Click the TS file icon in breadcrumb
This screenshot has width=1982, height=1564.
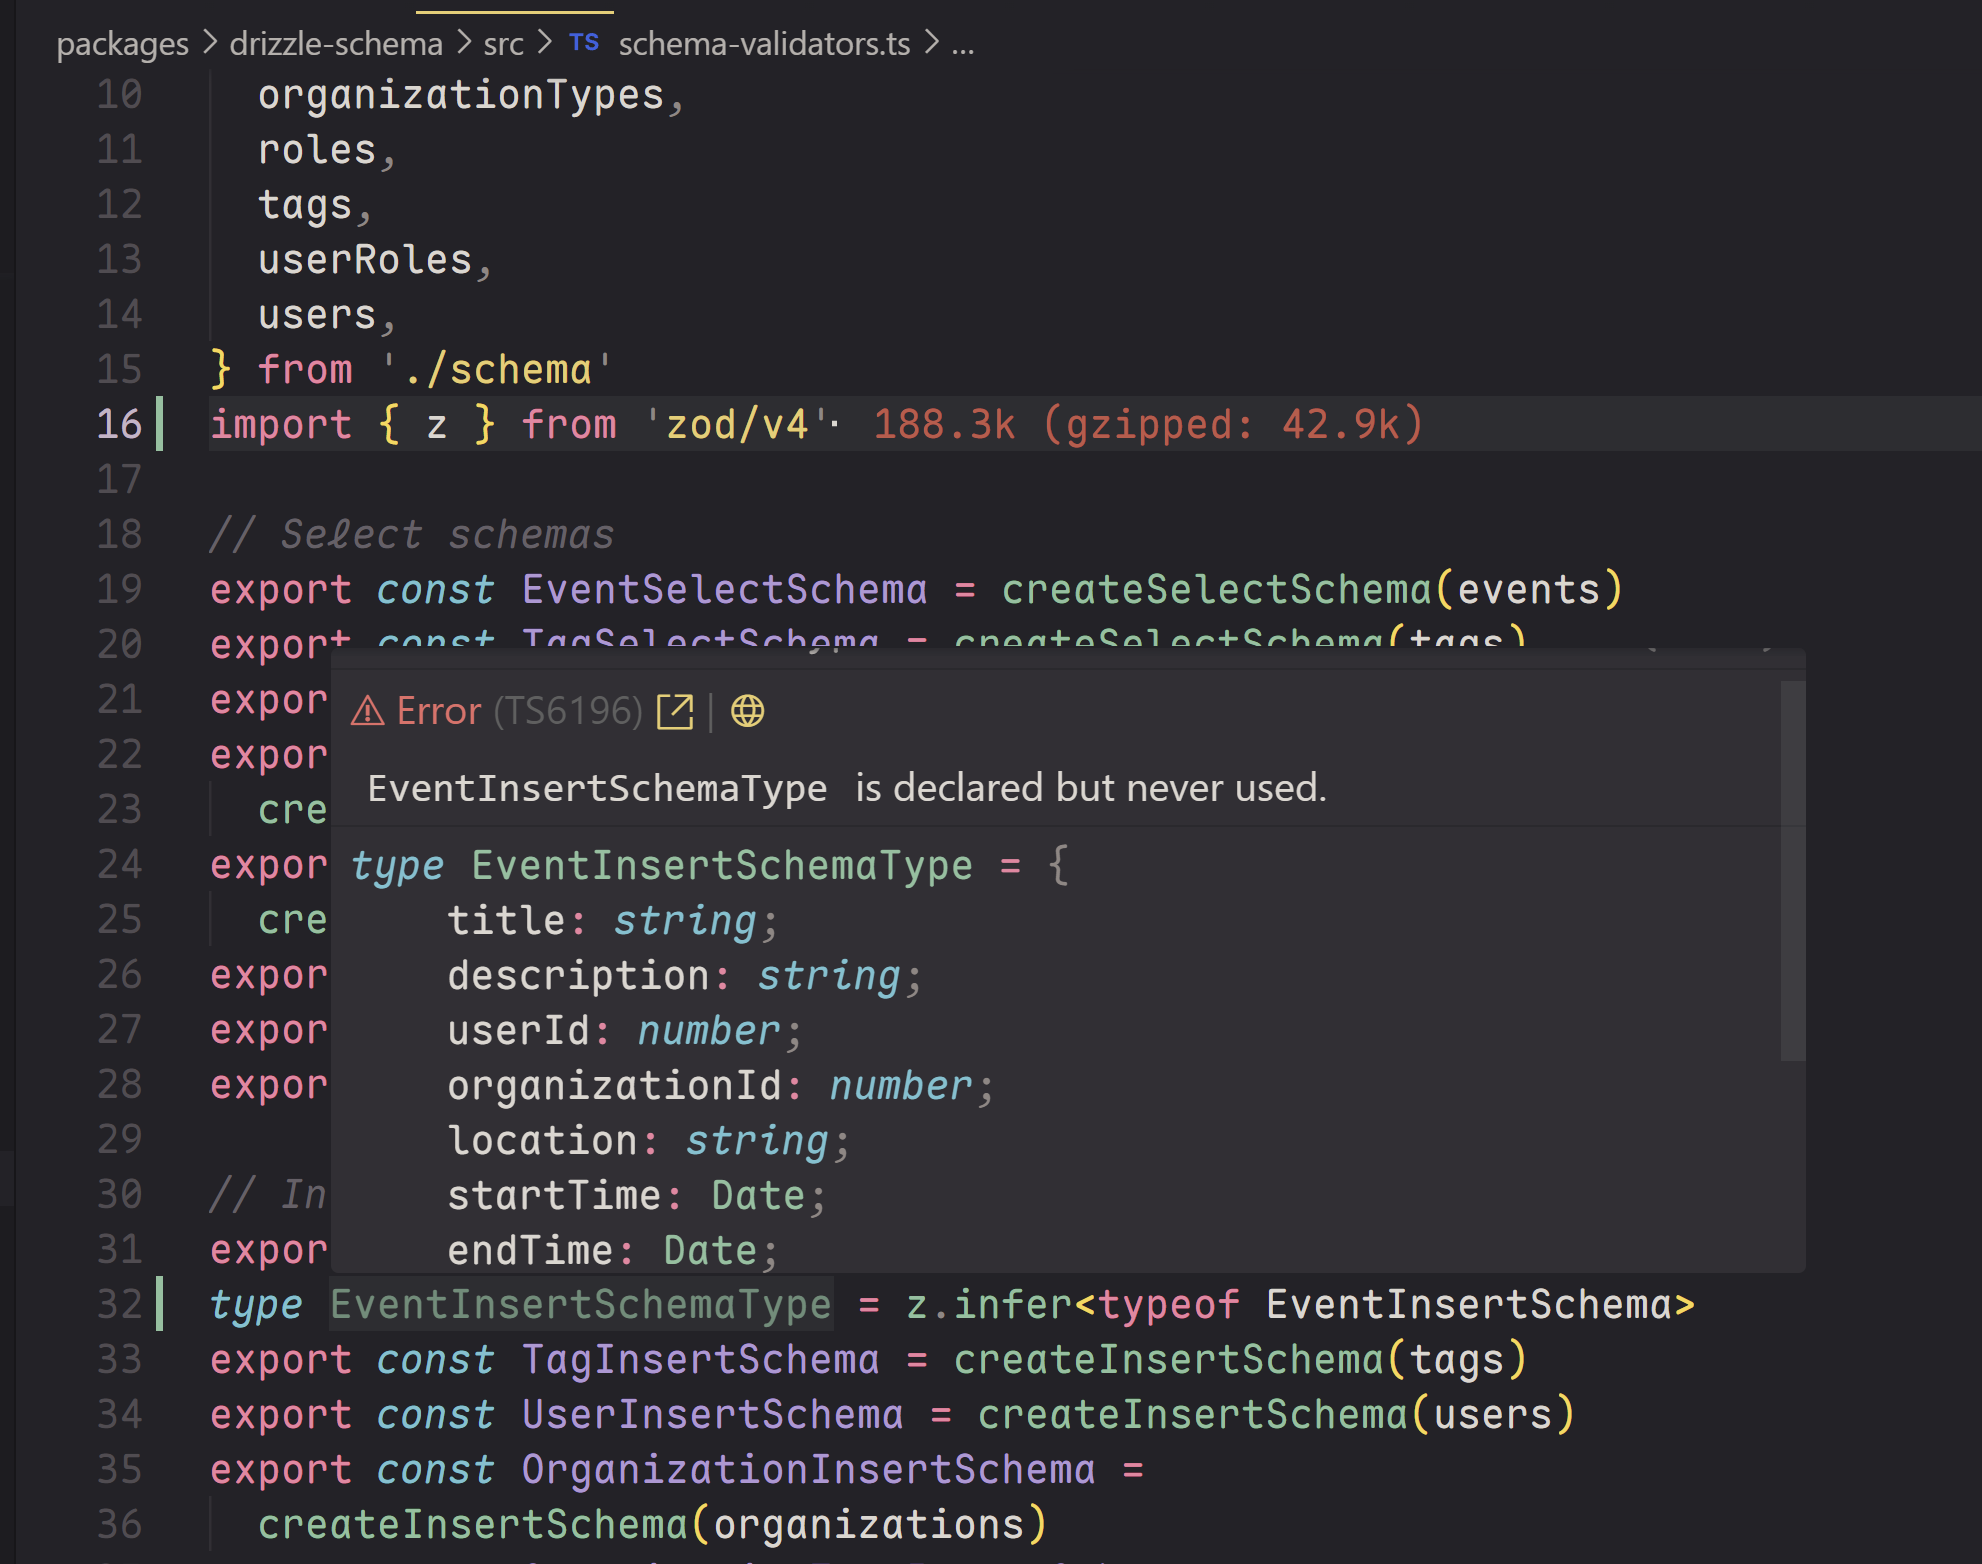pyautogui.click(x=584, y=43)
